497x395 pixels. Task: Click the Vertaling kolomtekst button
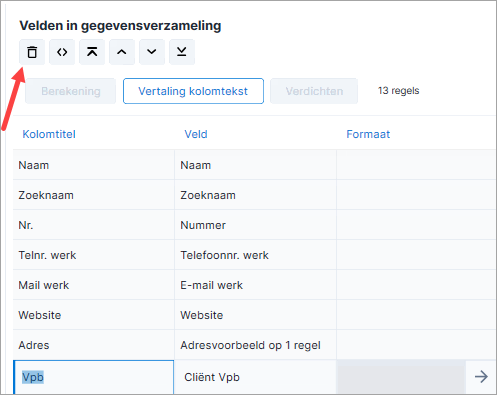click(x=193, y=91)
